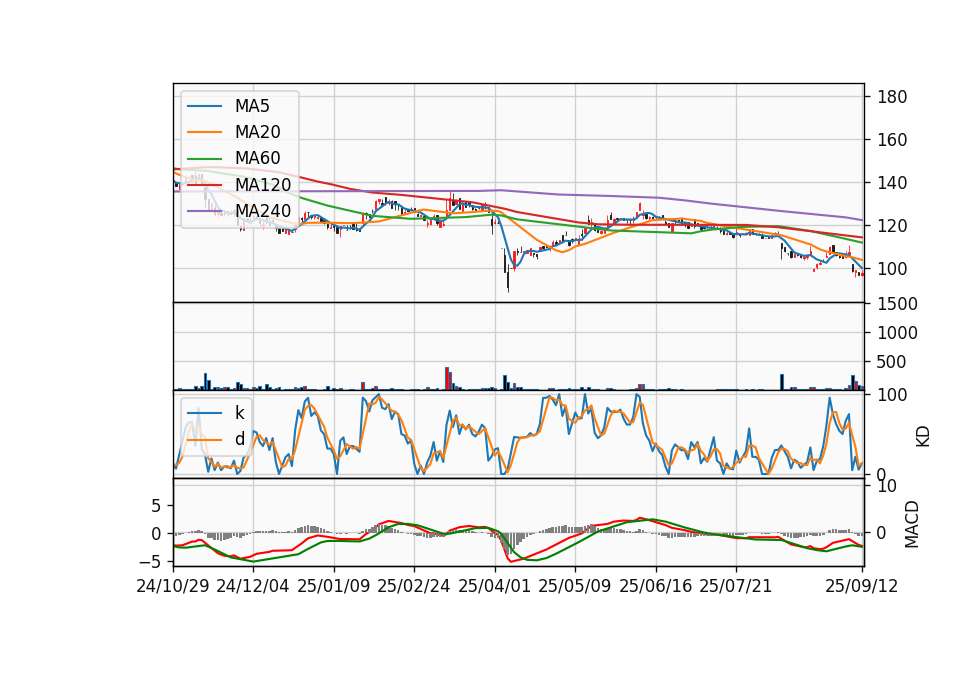Click the 1500 volume axis tick label
This screenshot has width=960, height=690.
[x=898, y=304]
